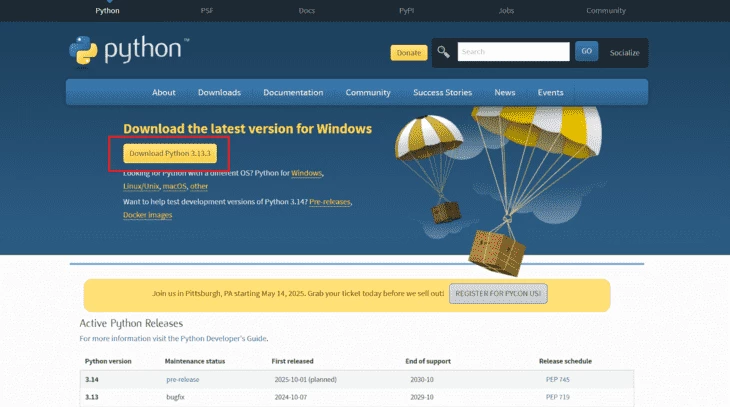
Task: Click the pre-release status link
Action: (x=182, y=380)
